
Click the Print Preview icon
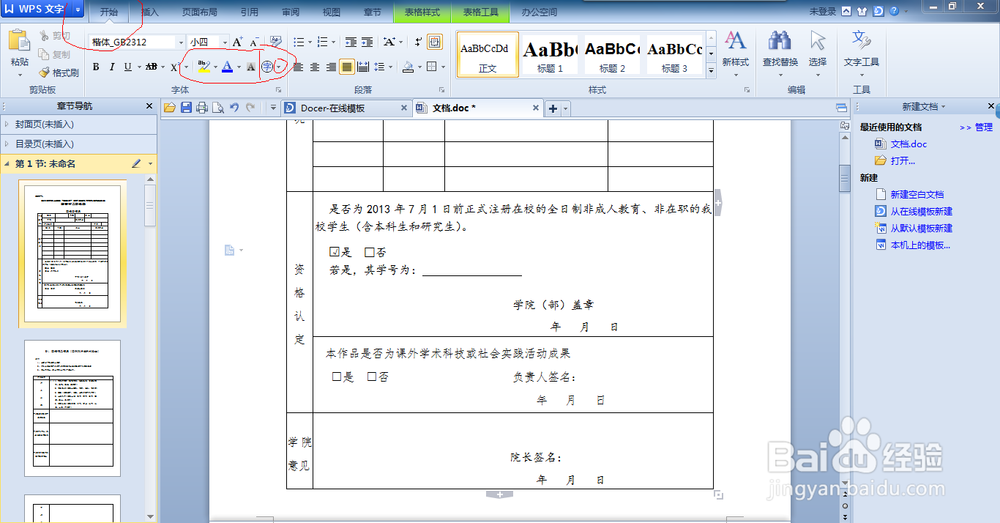(218, 108)
